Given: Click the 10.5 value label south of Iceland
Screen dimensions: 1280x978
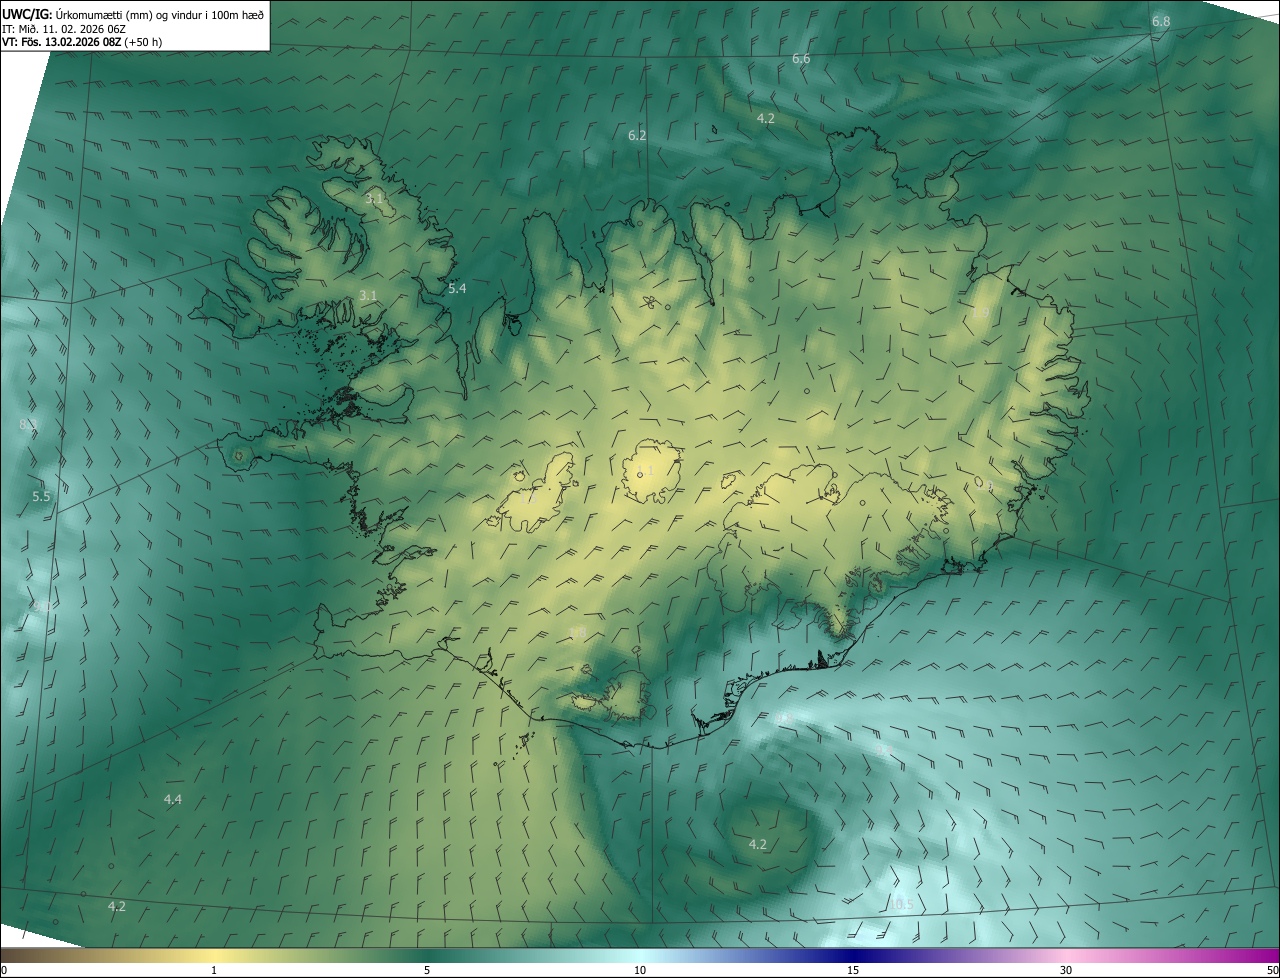Looking at the screenshot, I should click(901, 904).
